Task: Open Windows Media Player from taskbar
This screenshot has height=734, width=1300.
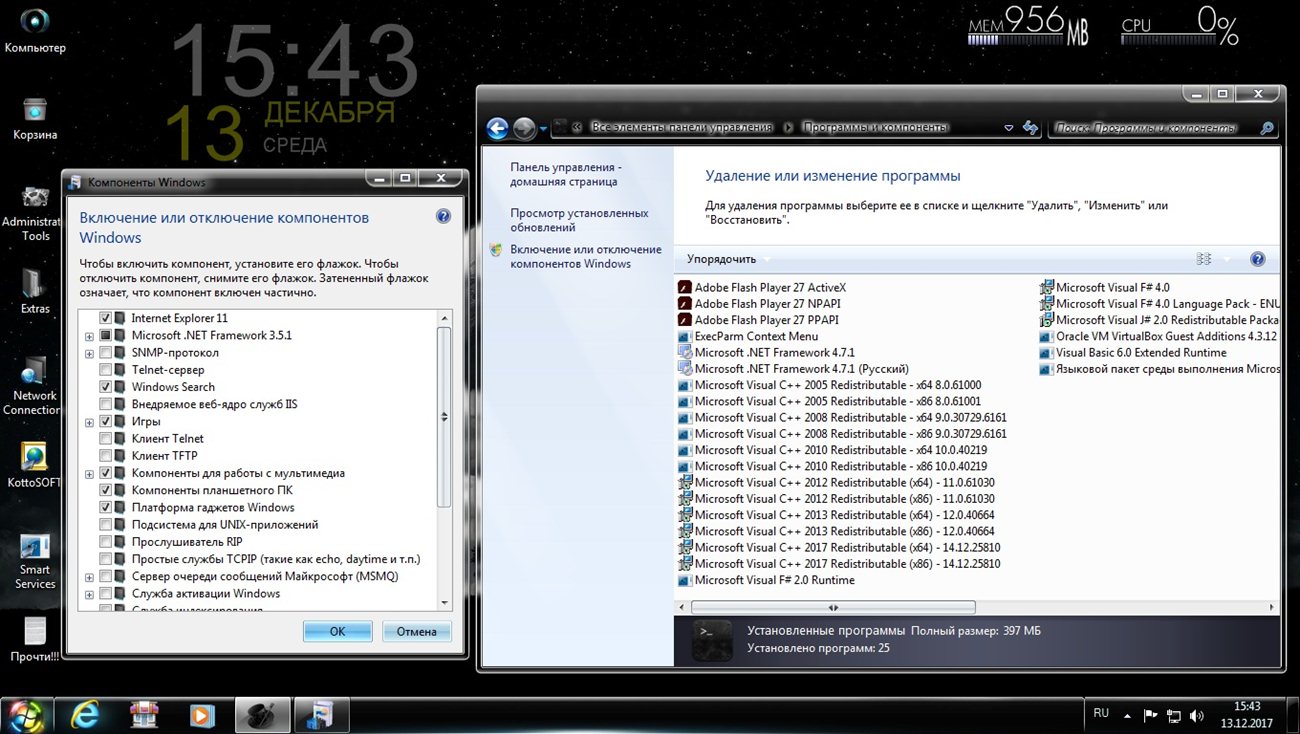Action: click(202, 714)
